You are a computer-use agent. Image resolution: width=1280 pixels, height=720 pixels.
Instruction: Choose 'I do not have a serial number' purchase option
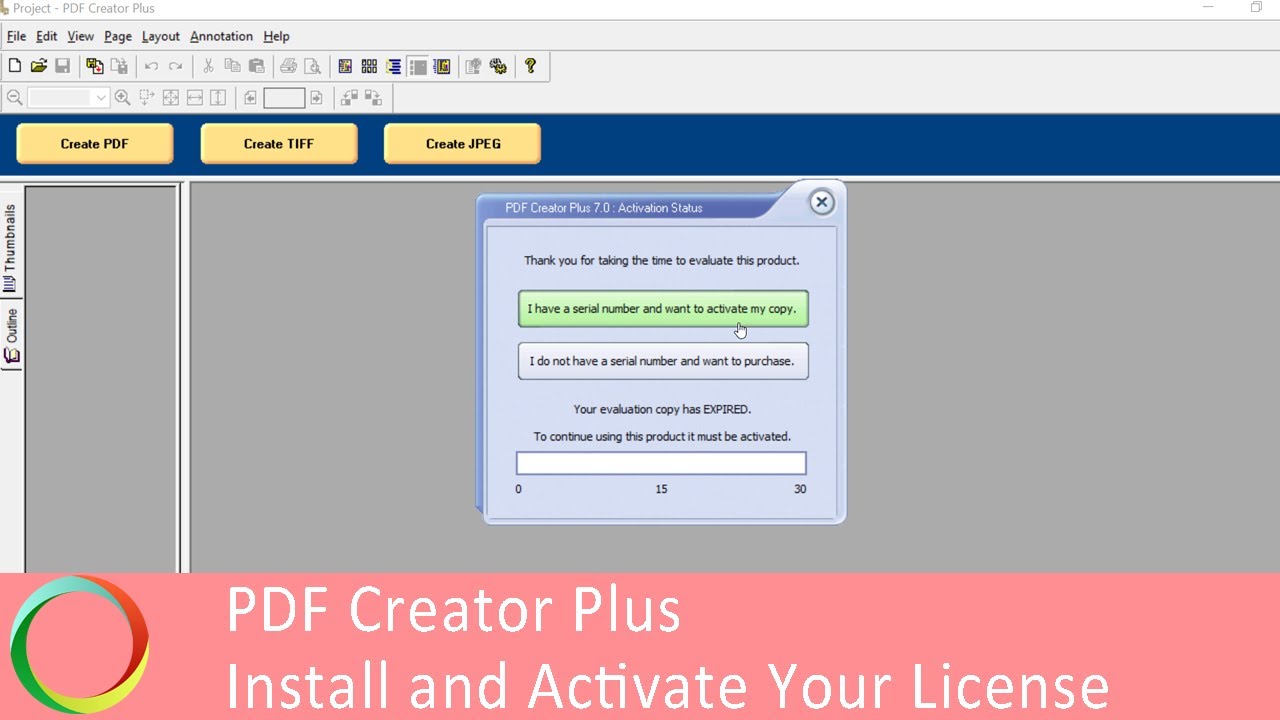pos(663,361)
